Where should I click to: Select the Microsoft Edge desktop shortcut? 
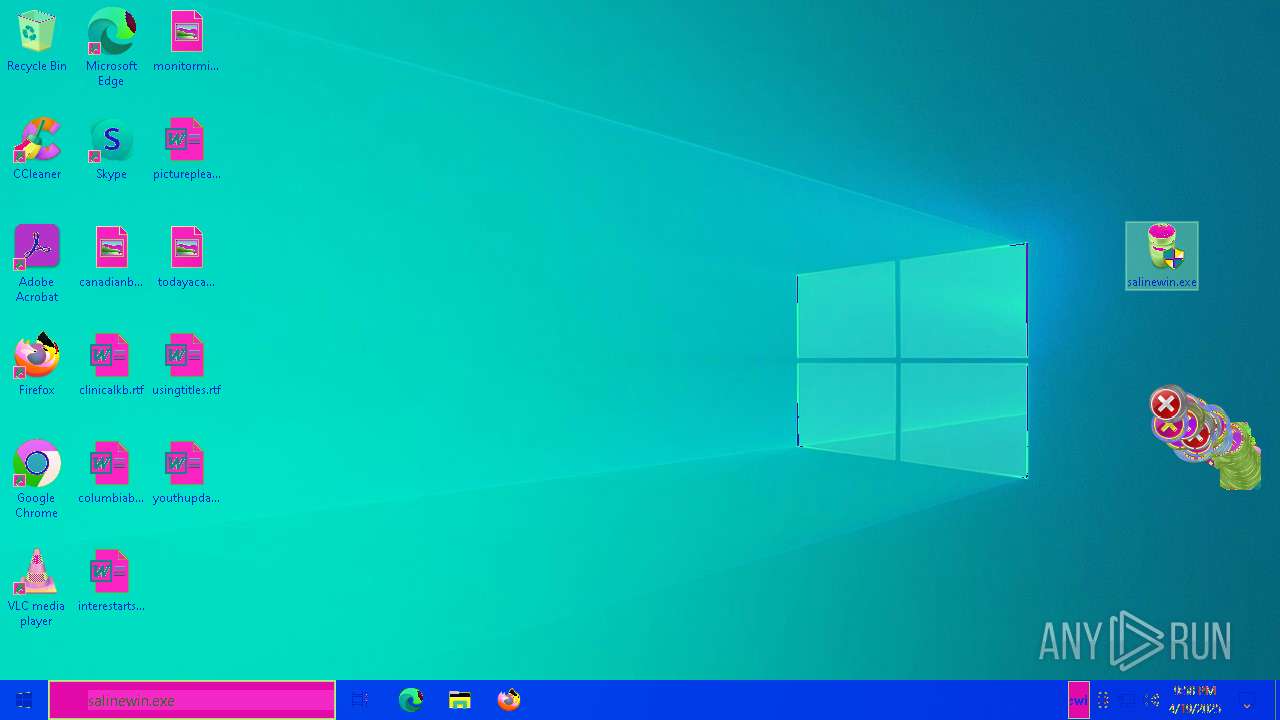coord(111,47)
